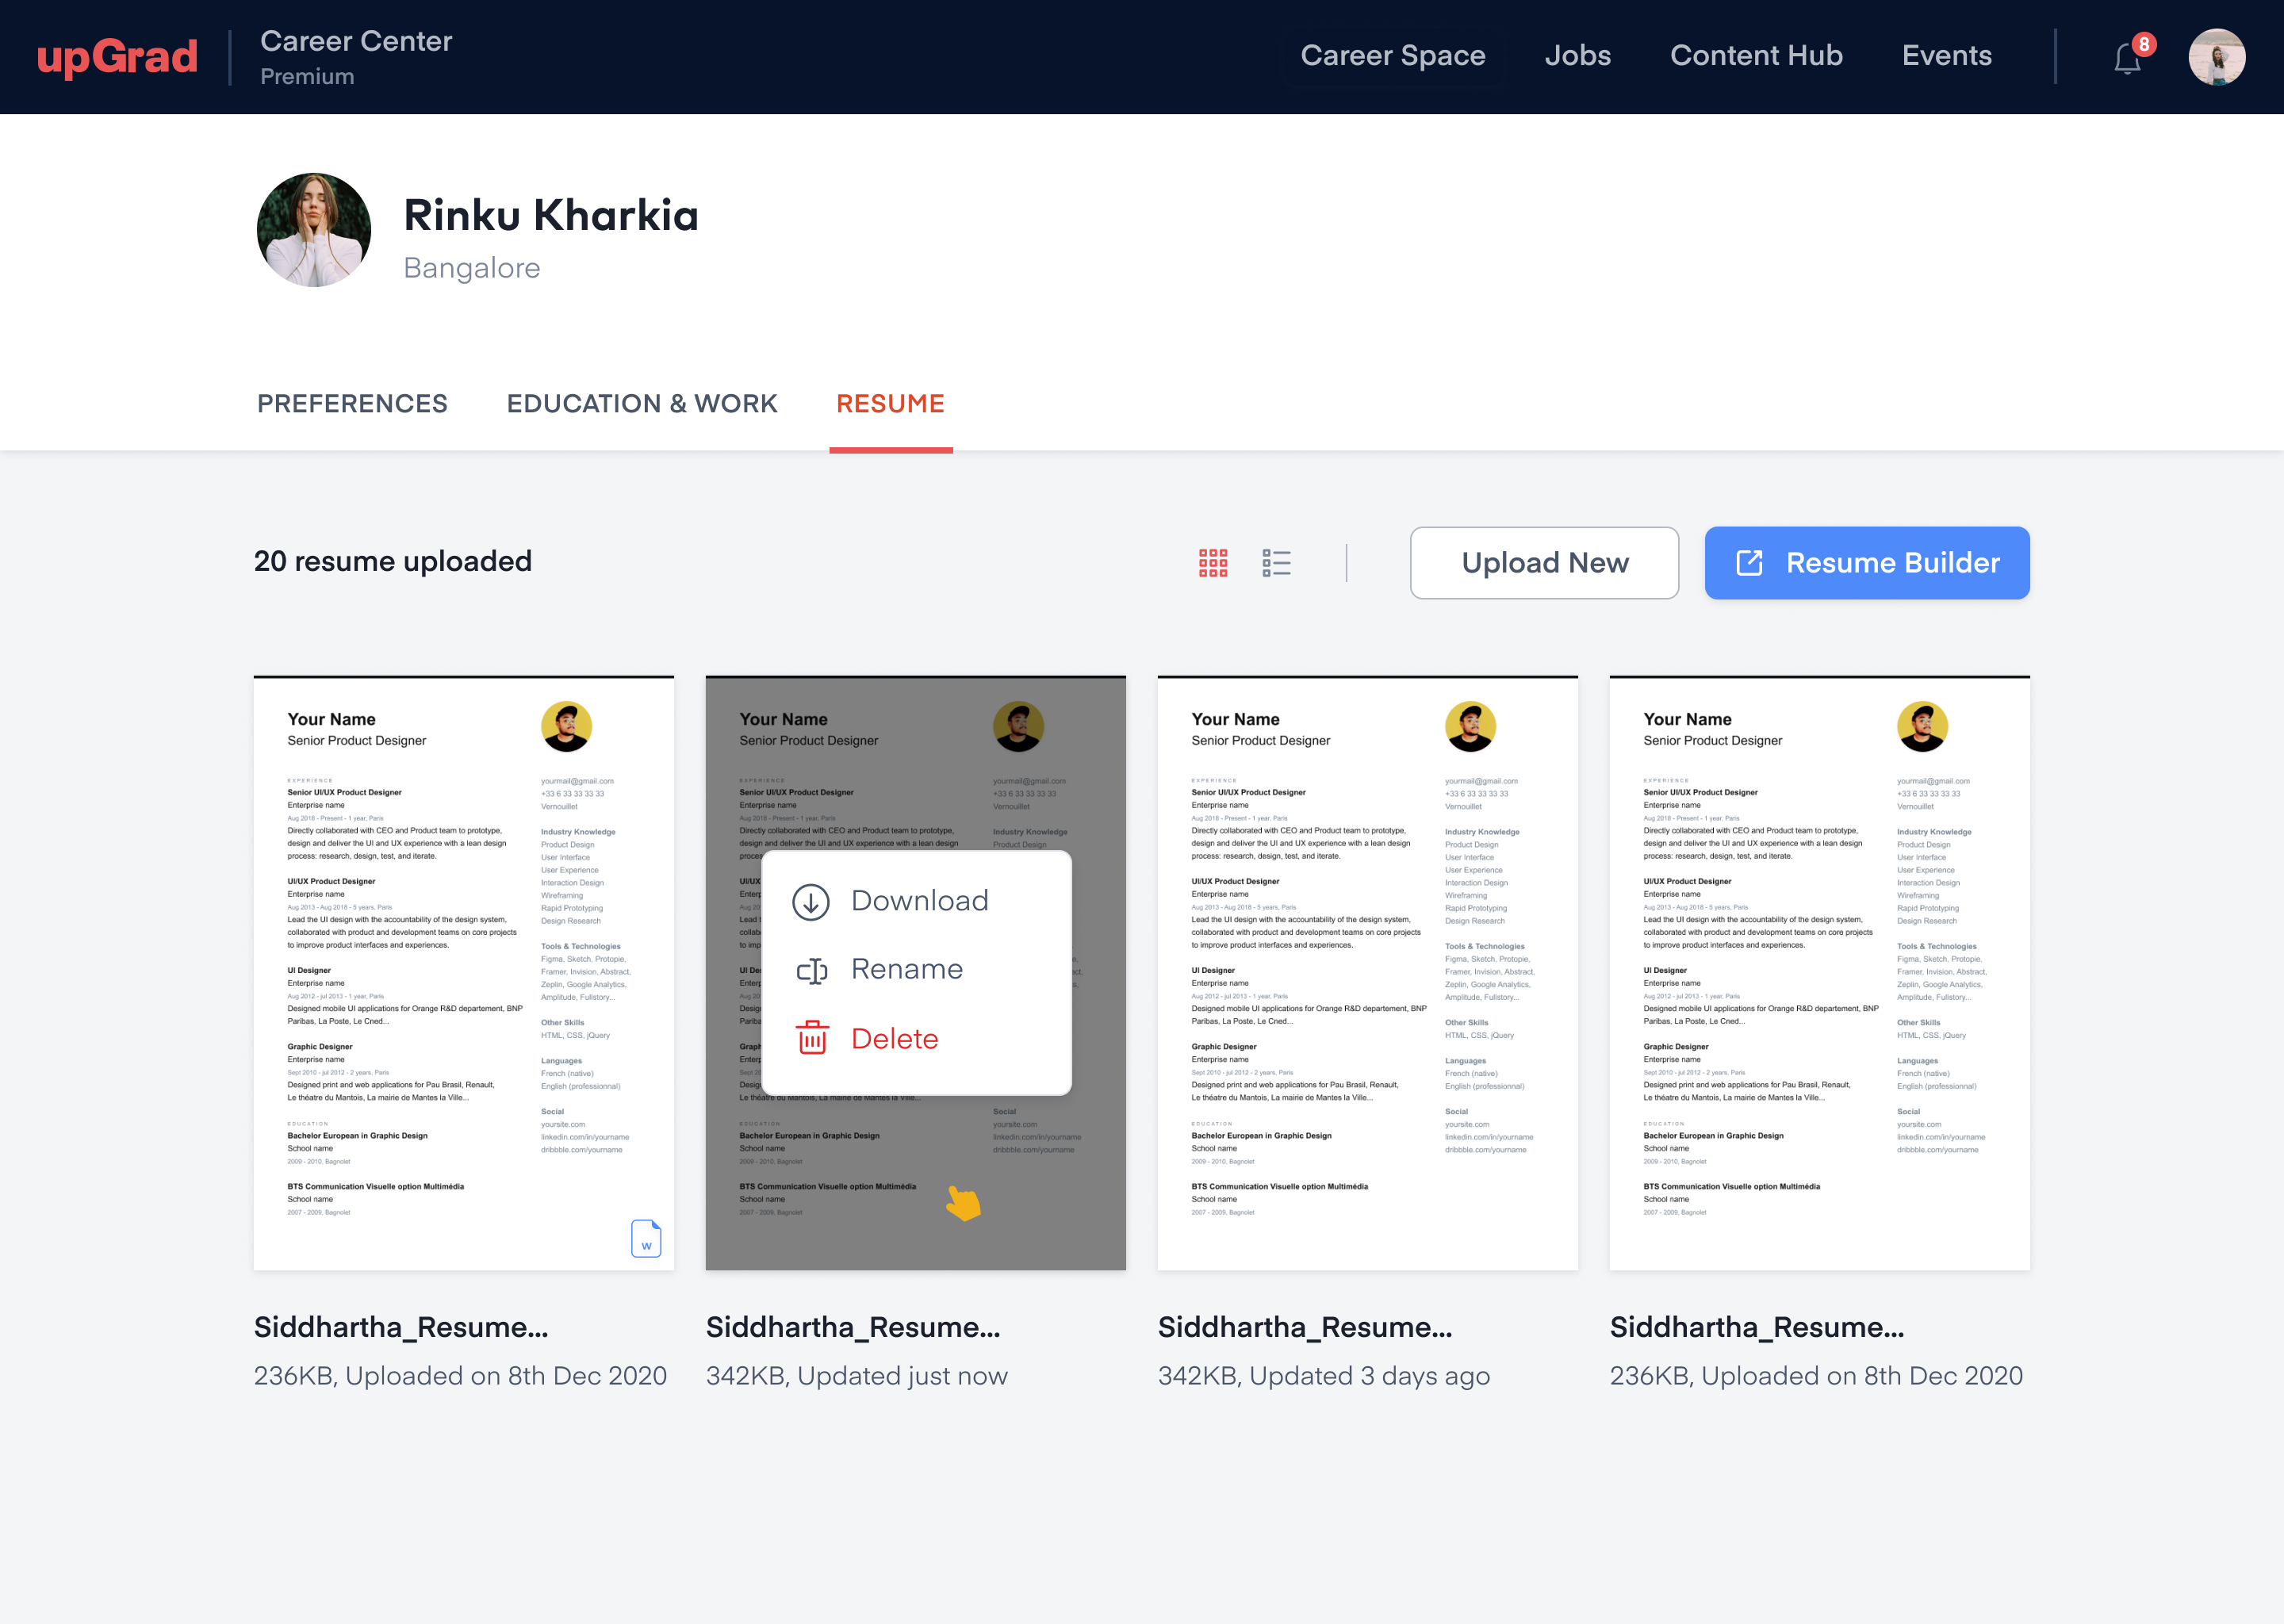Click the name Rinku Kharkia
Image resolution: width=2284 pixels, height=1624 pixels.
tap(551, 215)
